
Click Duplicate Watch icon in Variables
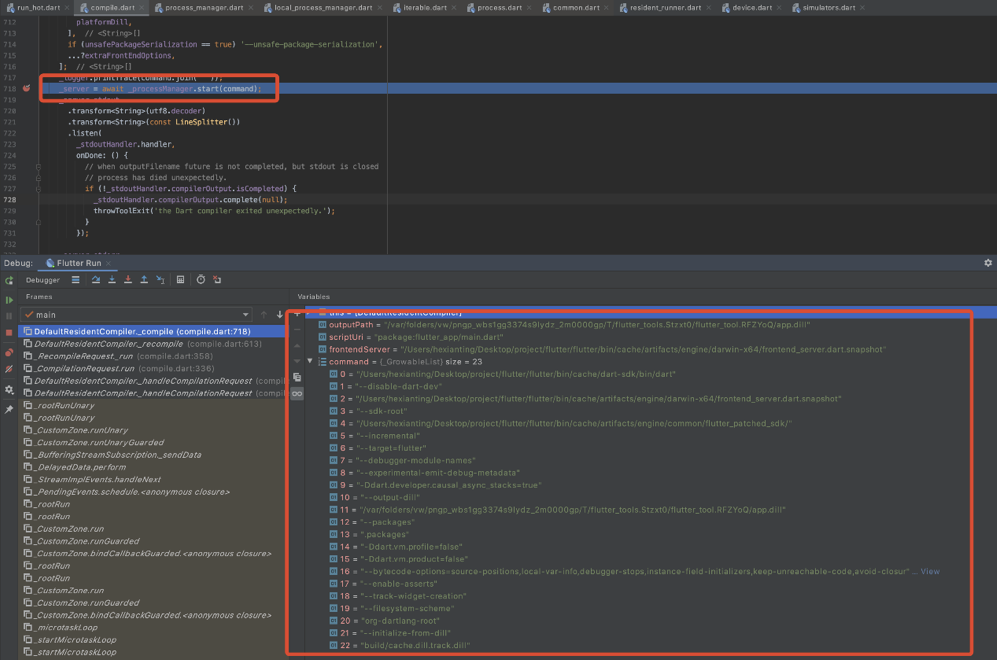297,377
